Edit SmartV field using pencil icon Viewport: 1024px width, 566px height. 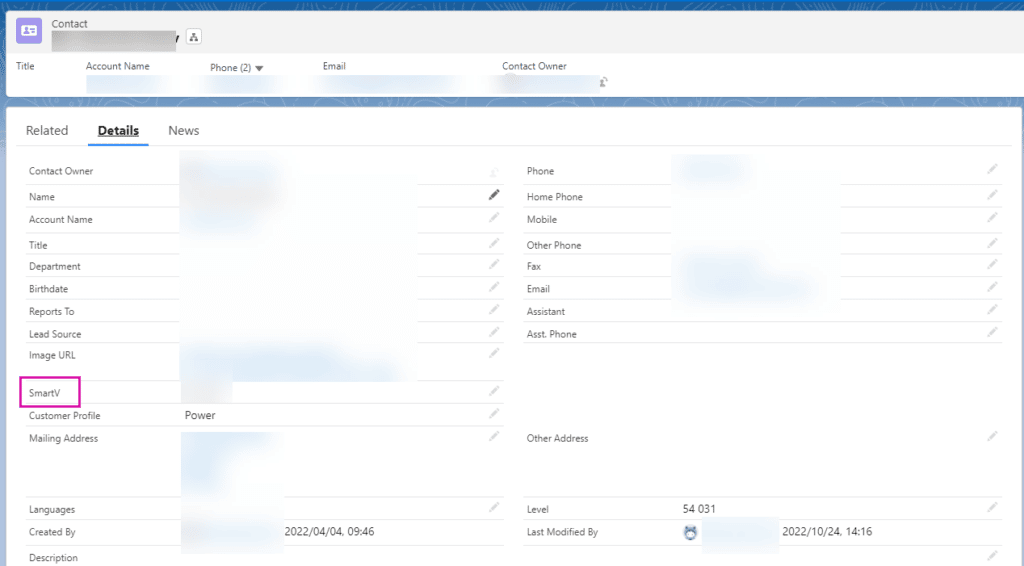494,391
